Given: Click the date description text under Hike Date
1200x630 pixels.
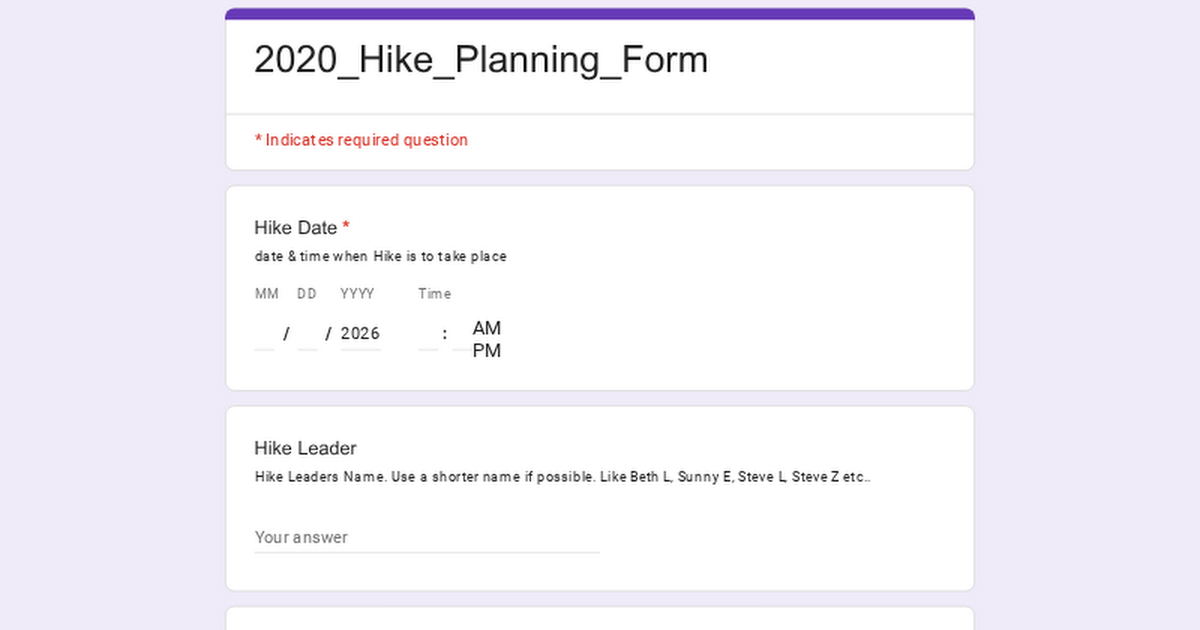Looking at the screenshot, I should click(x=380, y=256).
